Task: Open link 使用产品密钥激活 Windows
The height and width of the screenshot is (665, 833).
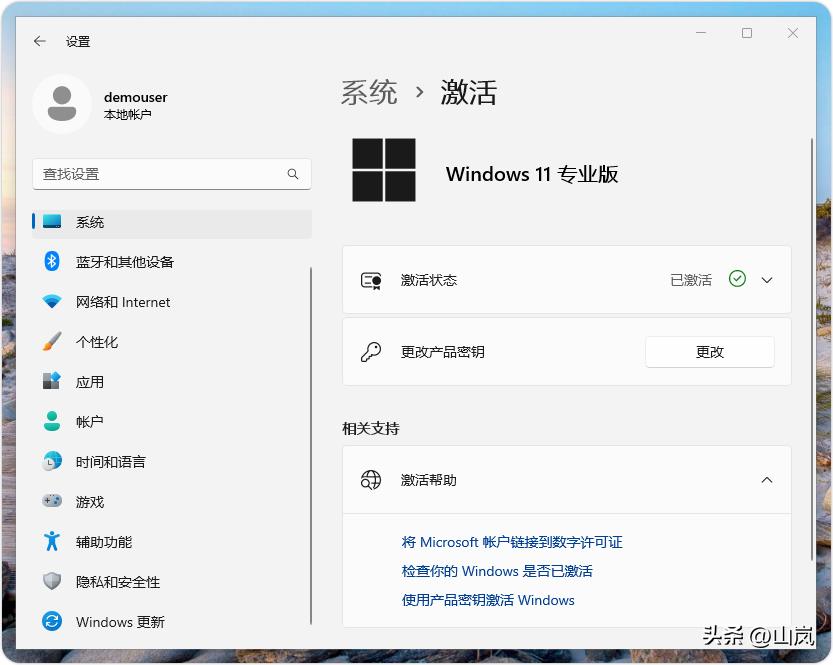Action: click(x=488, y=600)
